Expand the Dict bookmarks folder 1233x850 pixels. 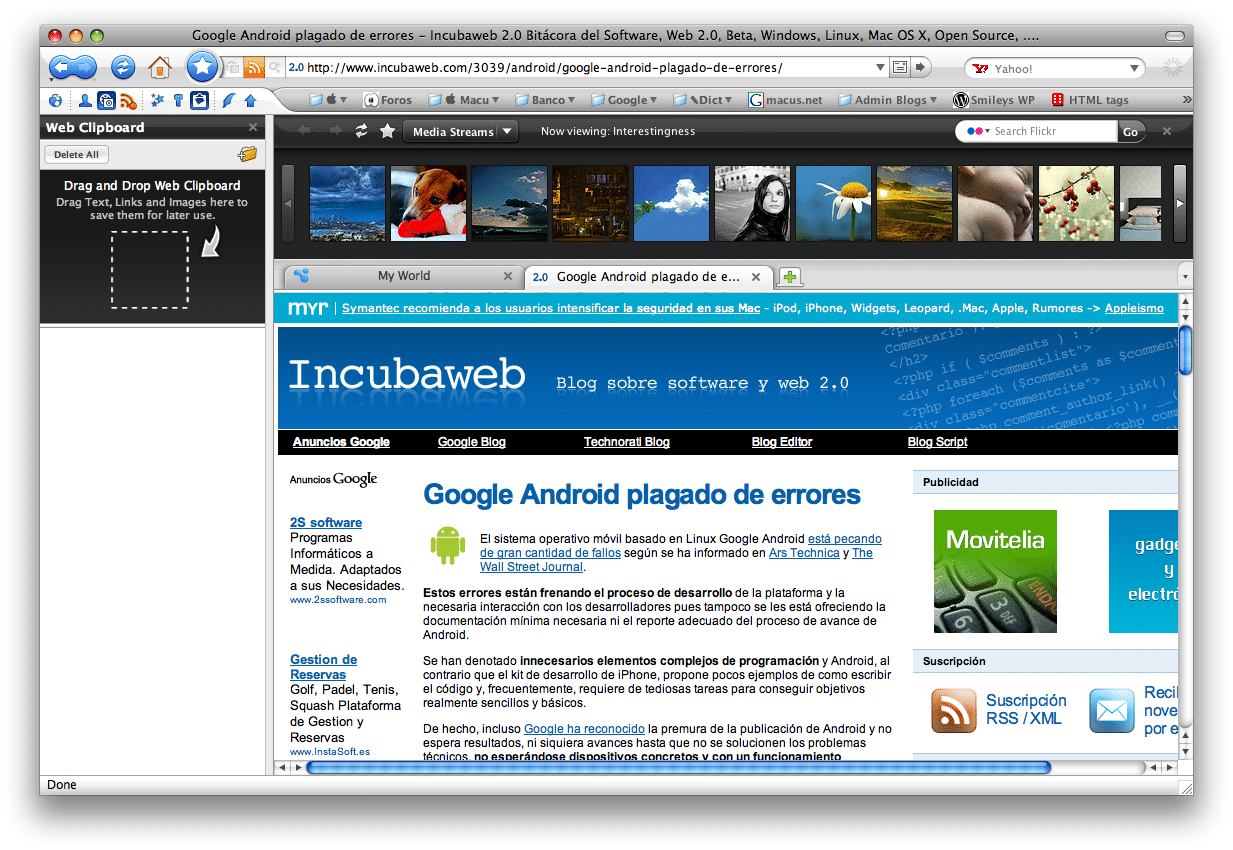tap(703, 100)
